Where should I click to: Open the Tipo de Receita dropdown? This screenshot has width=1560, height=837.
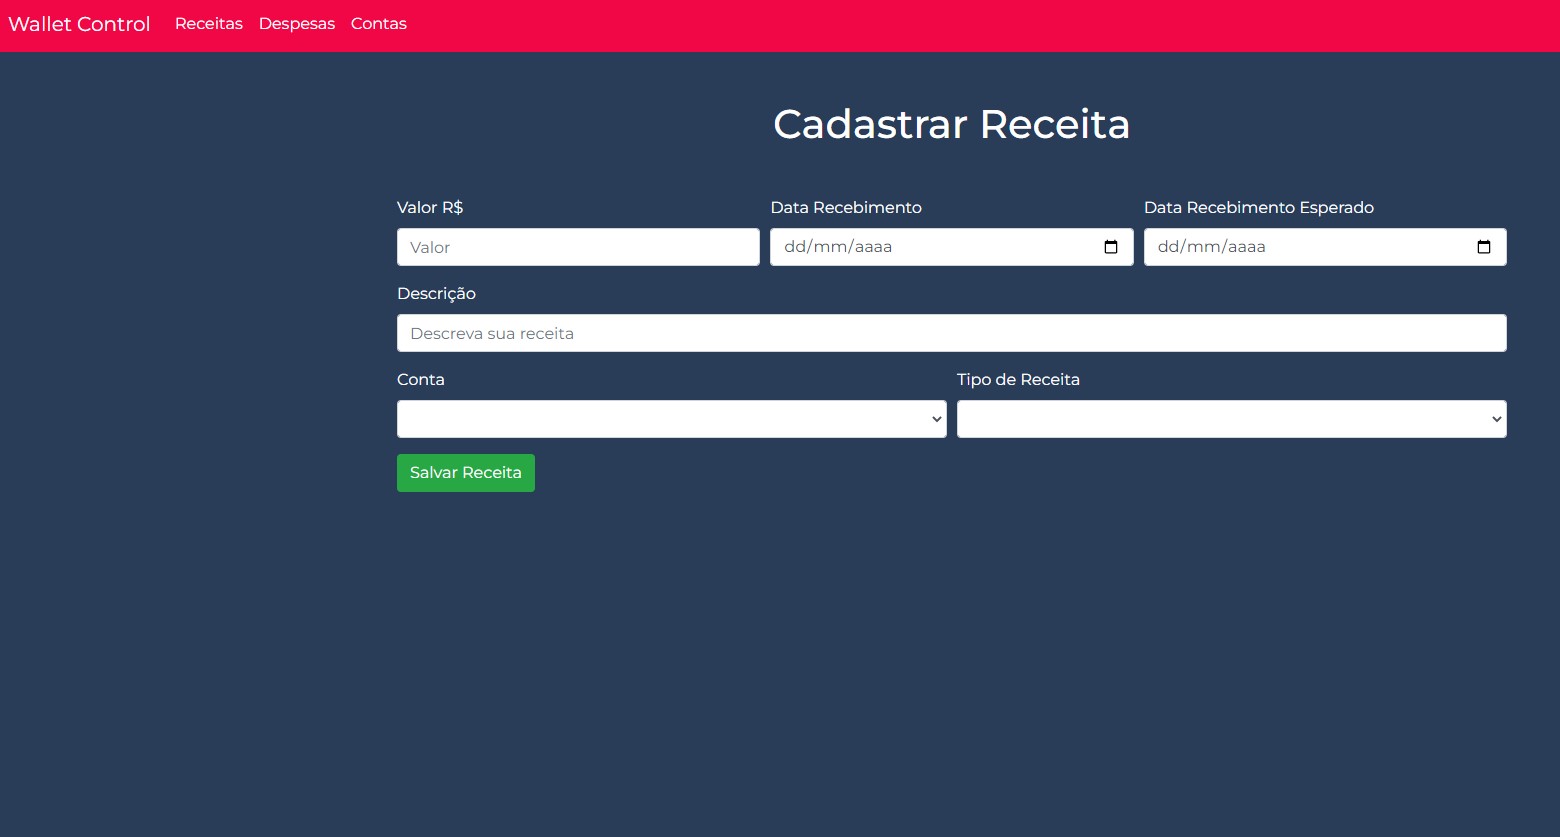coord(1231,419)
